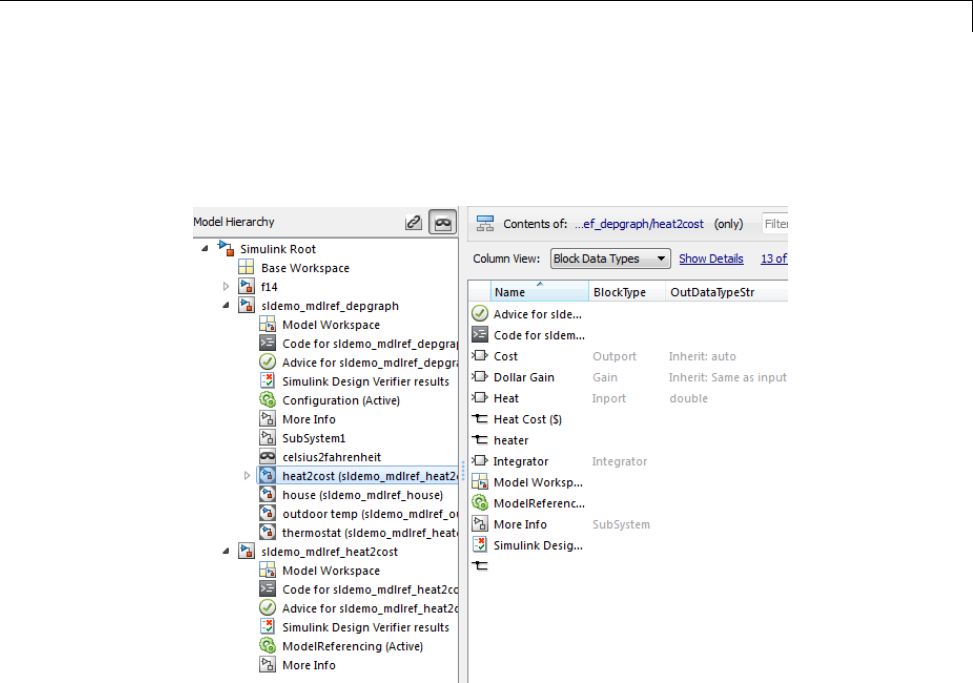Select the More Info SubSystem row

coord(520,524)
